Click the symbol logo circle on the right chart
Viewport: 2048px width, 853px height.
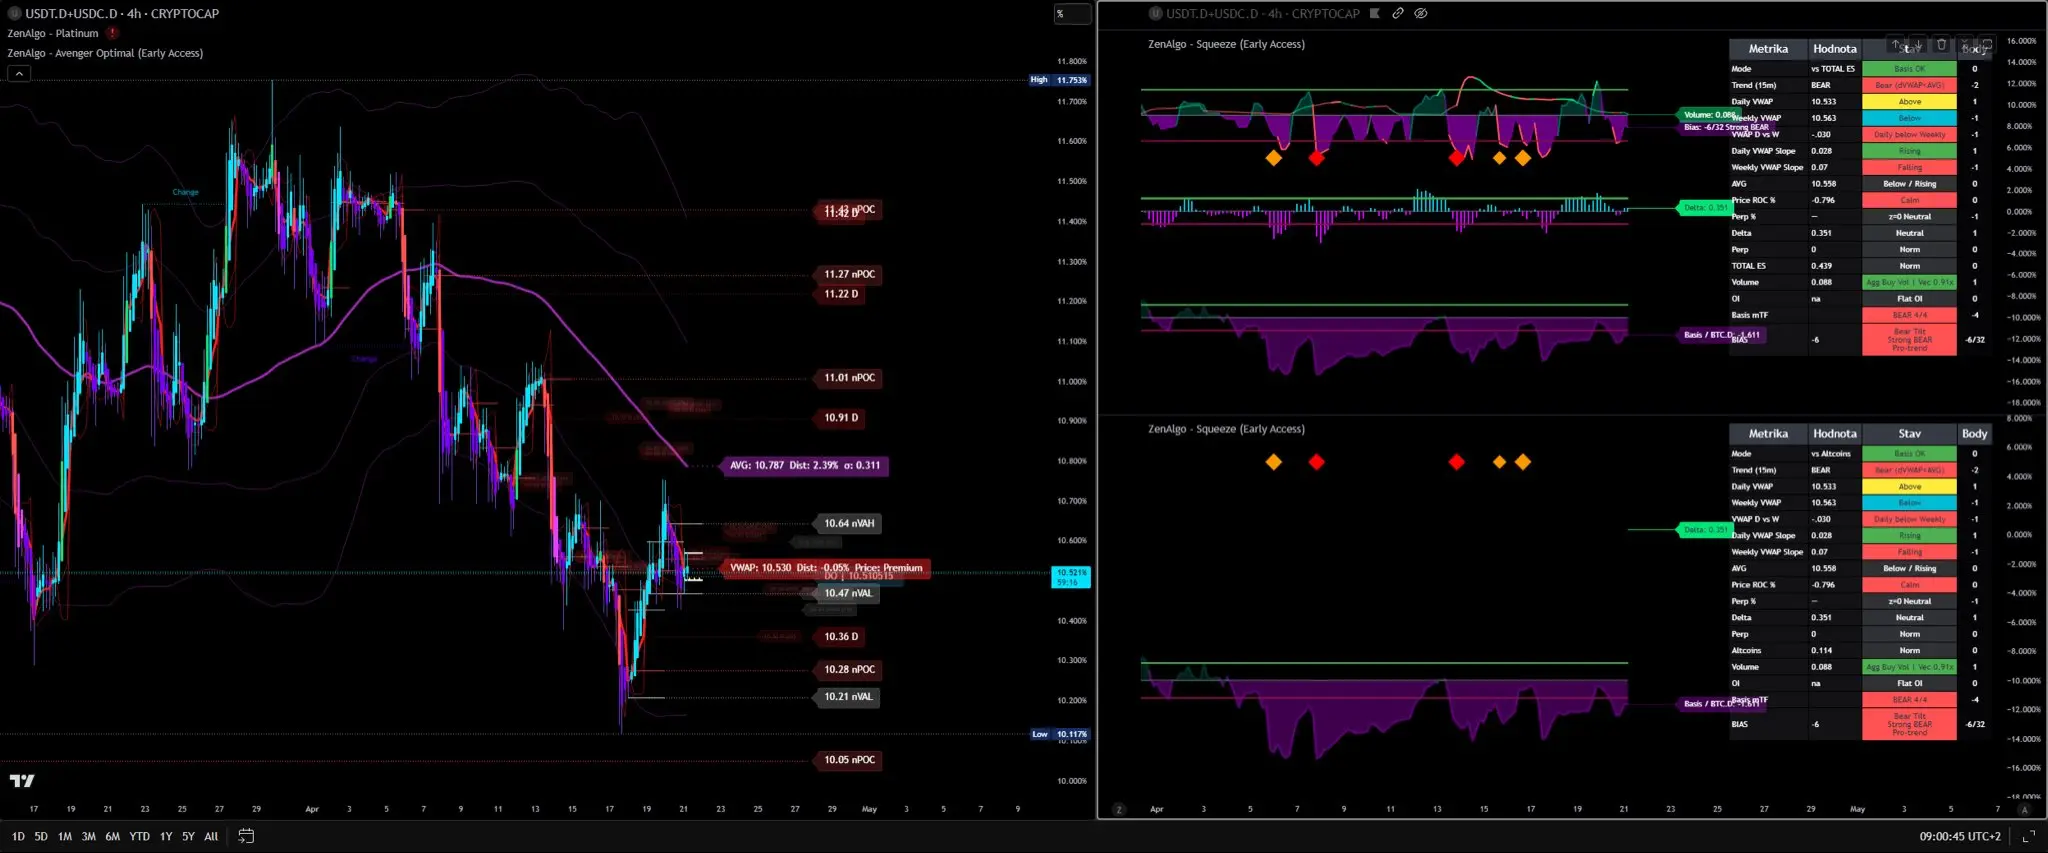pos(1155,13)
